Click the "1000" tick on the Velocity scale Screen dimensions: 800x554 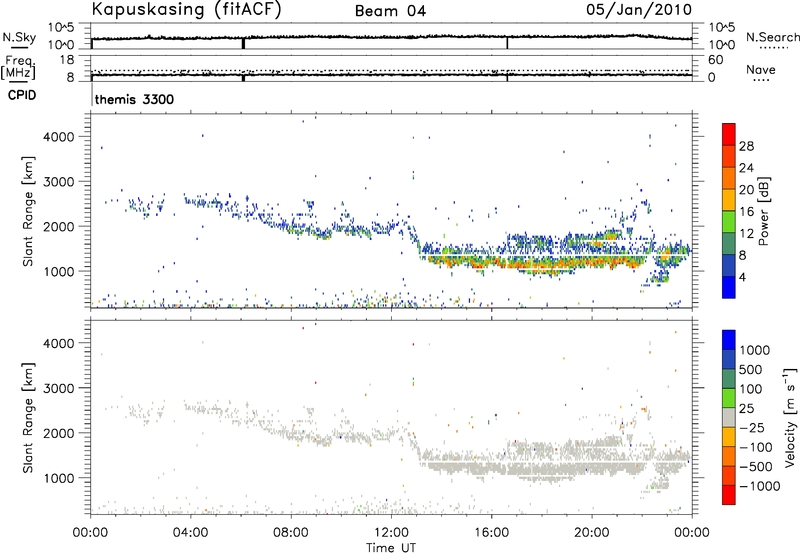pyautogui.click(x=754, y=350)
